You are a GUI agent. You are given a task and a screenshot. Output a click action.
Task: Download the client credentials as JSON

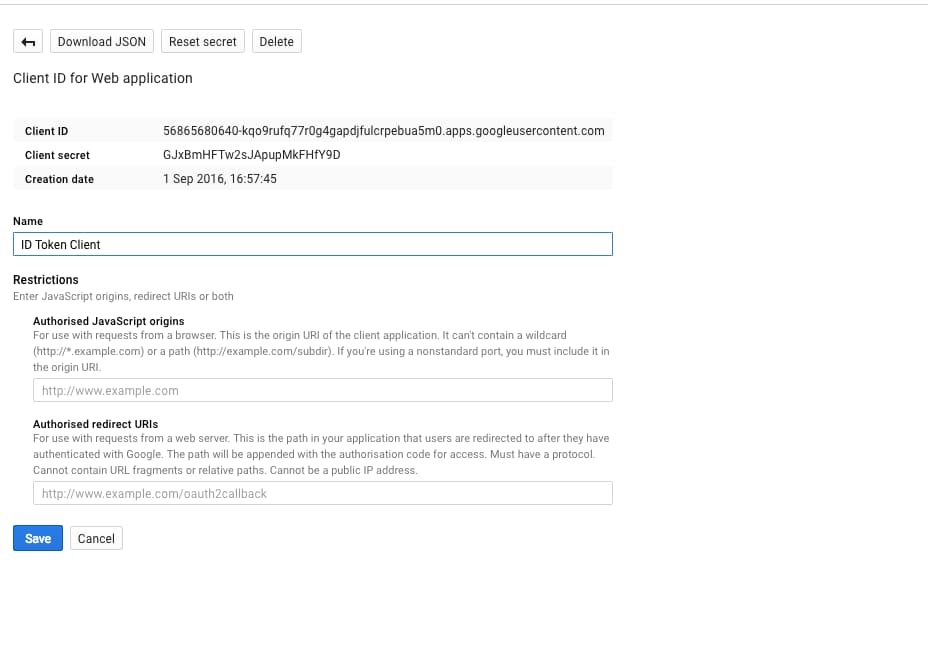click(x=102, y=41)
